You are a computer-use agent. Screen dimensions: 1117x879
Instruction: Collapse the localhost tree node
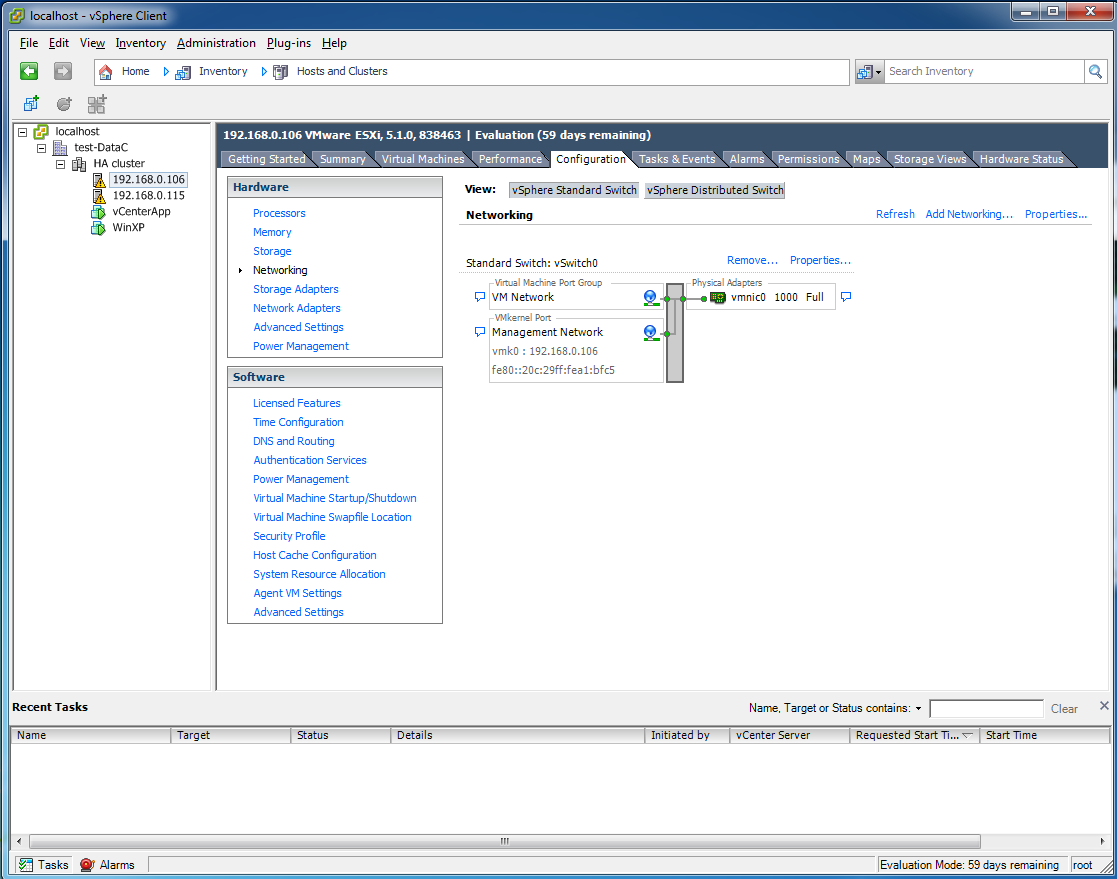click(23, 132)
